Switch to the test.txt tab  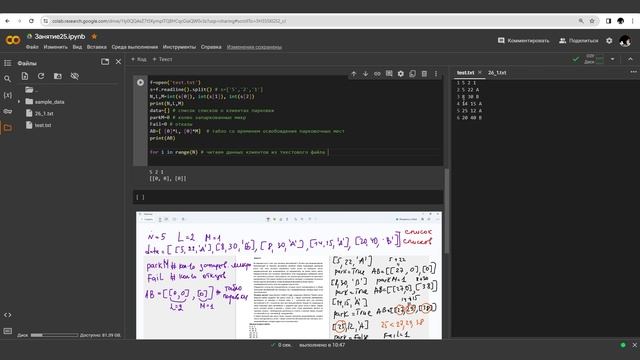465,73
